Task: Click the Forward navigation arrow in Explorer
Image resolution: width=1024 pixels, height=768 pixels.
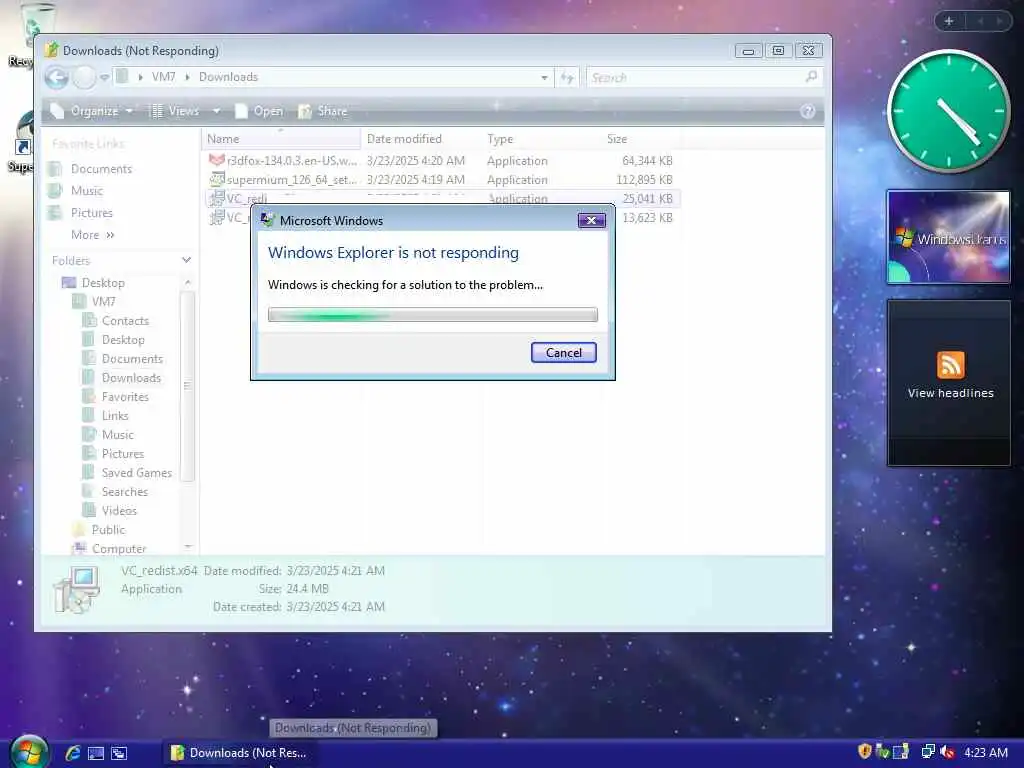Action: tap(84, 78)
